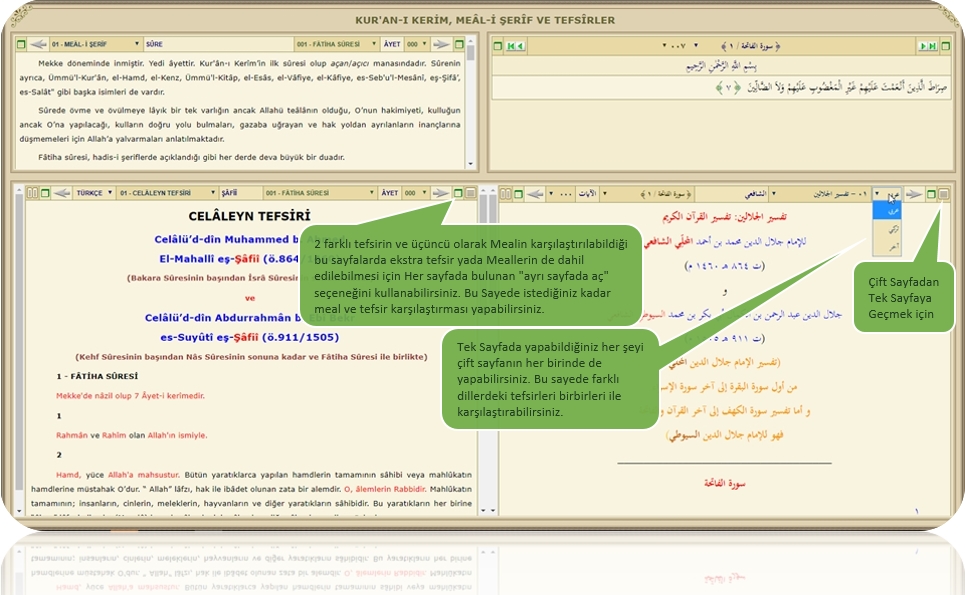Select the second language option in open dropdown
Viewport: 965px width, 595px height.
887,229
